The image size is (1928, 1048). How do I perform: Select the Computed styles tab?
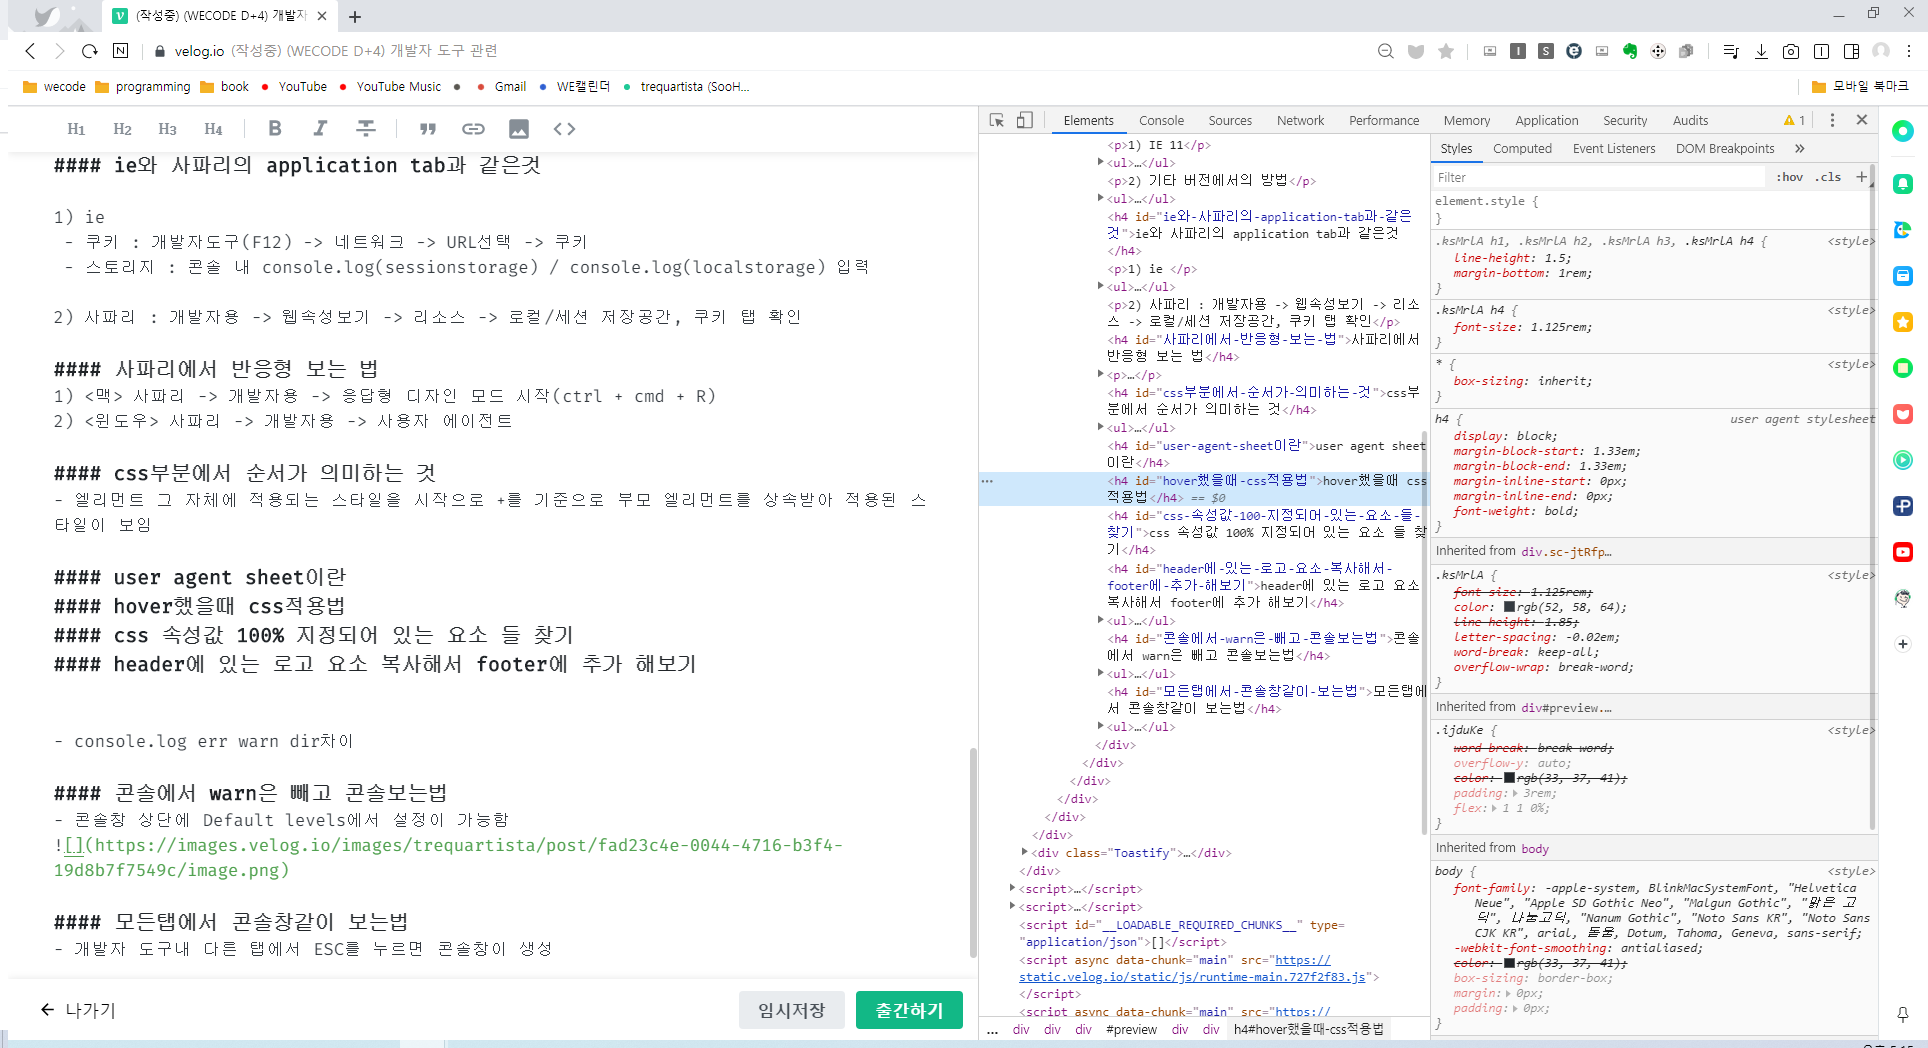point(1522,148)
